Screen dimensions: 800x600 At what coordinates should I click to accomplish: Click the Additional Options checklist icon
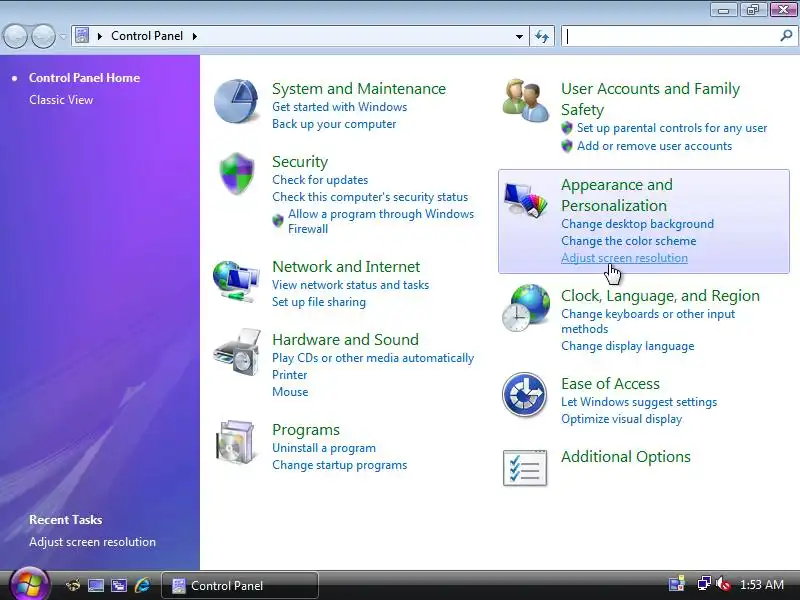[525, 468]
